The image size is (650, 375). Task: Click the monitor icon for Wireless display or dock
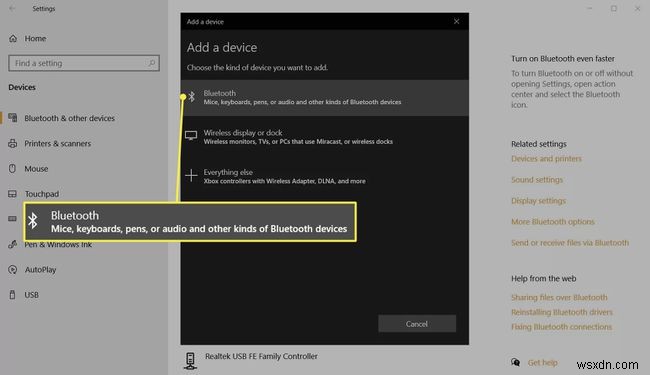point(191,135)
